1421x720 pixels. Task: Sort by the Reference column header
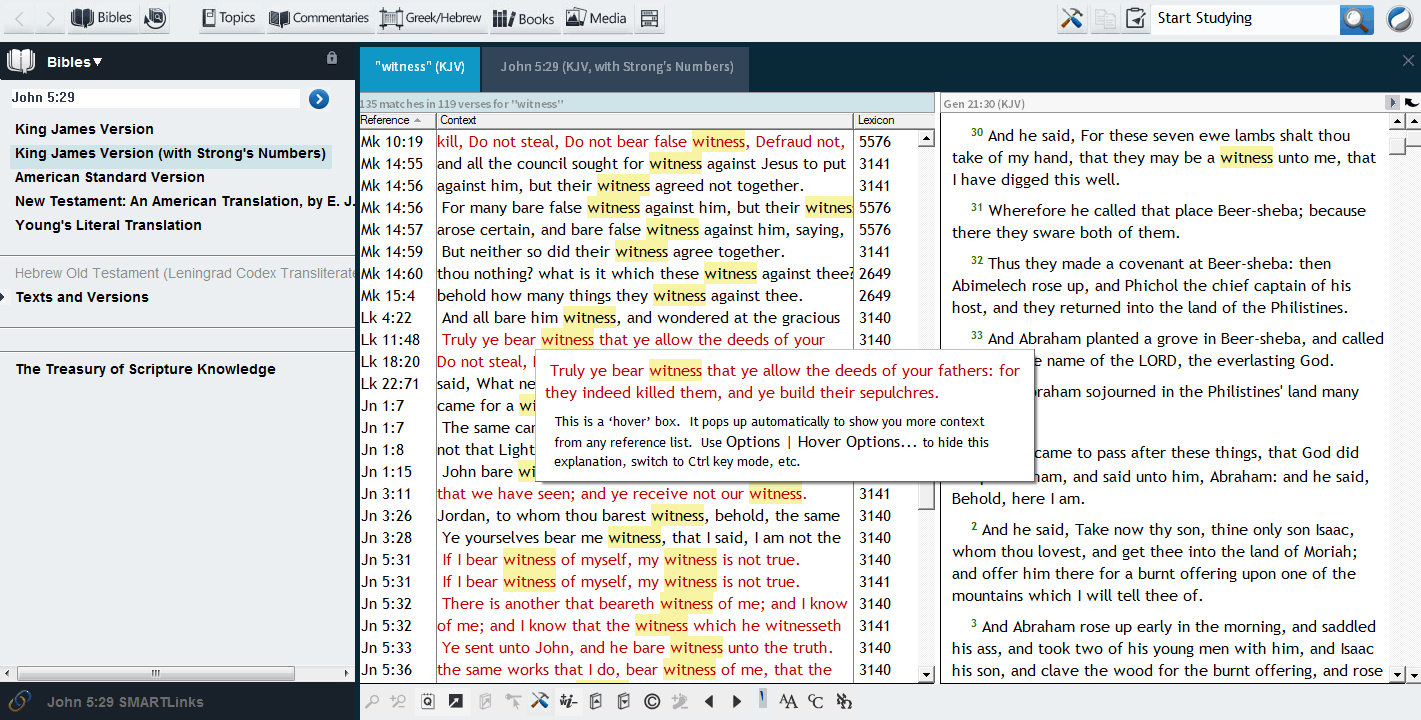pos(397,120)
